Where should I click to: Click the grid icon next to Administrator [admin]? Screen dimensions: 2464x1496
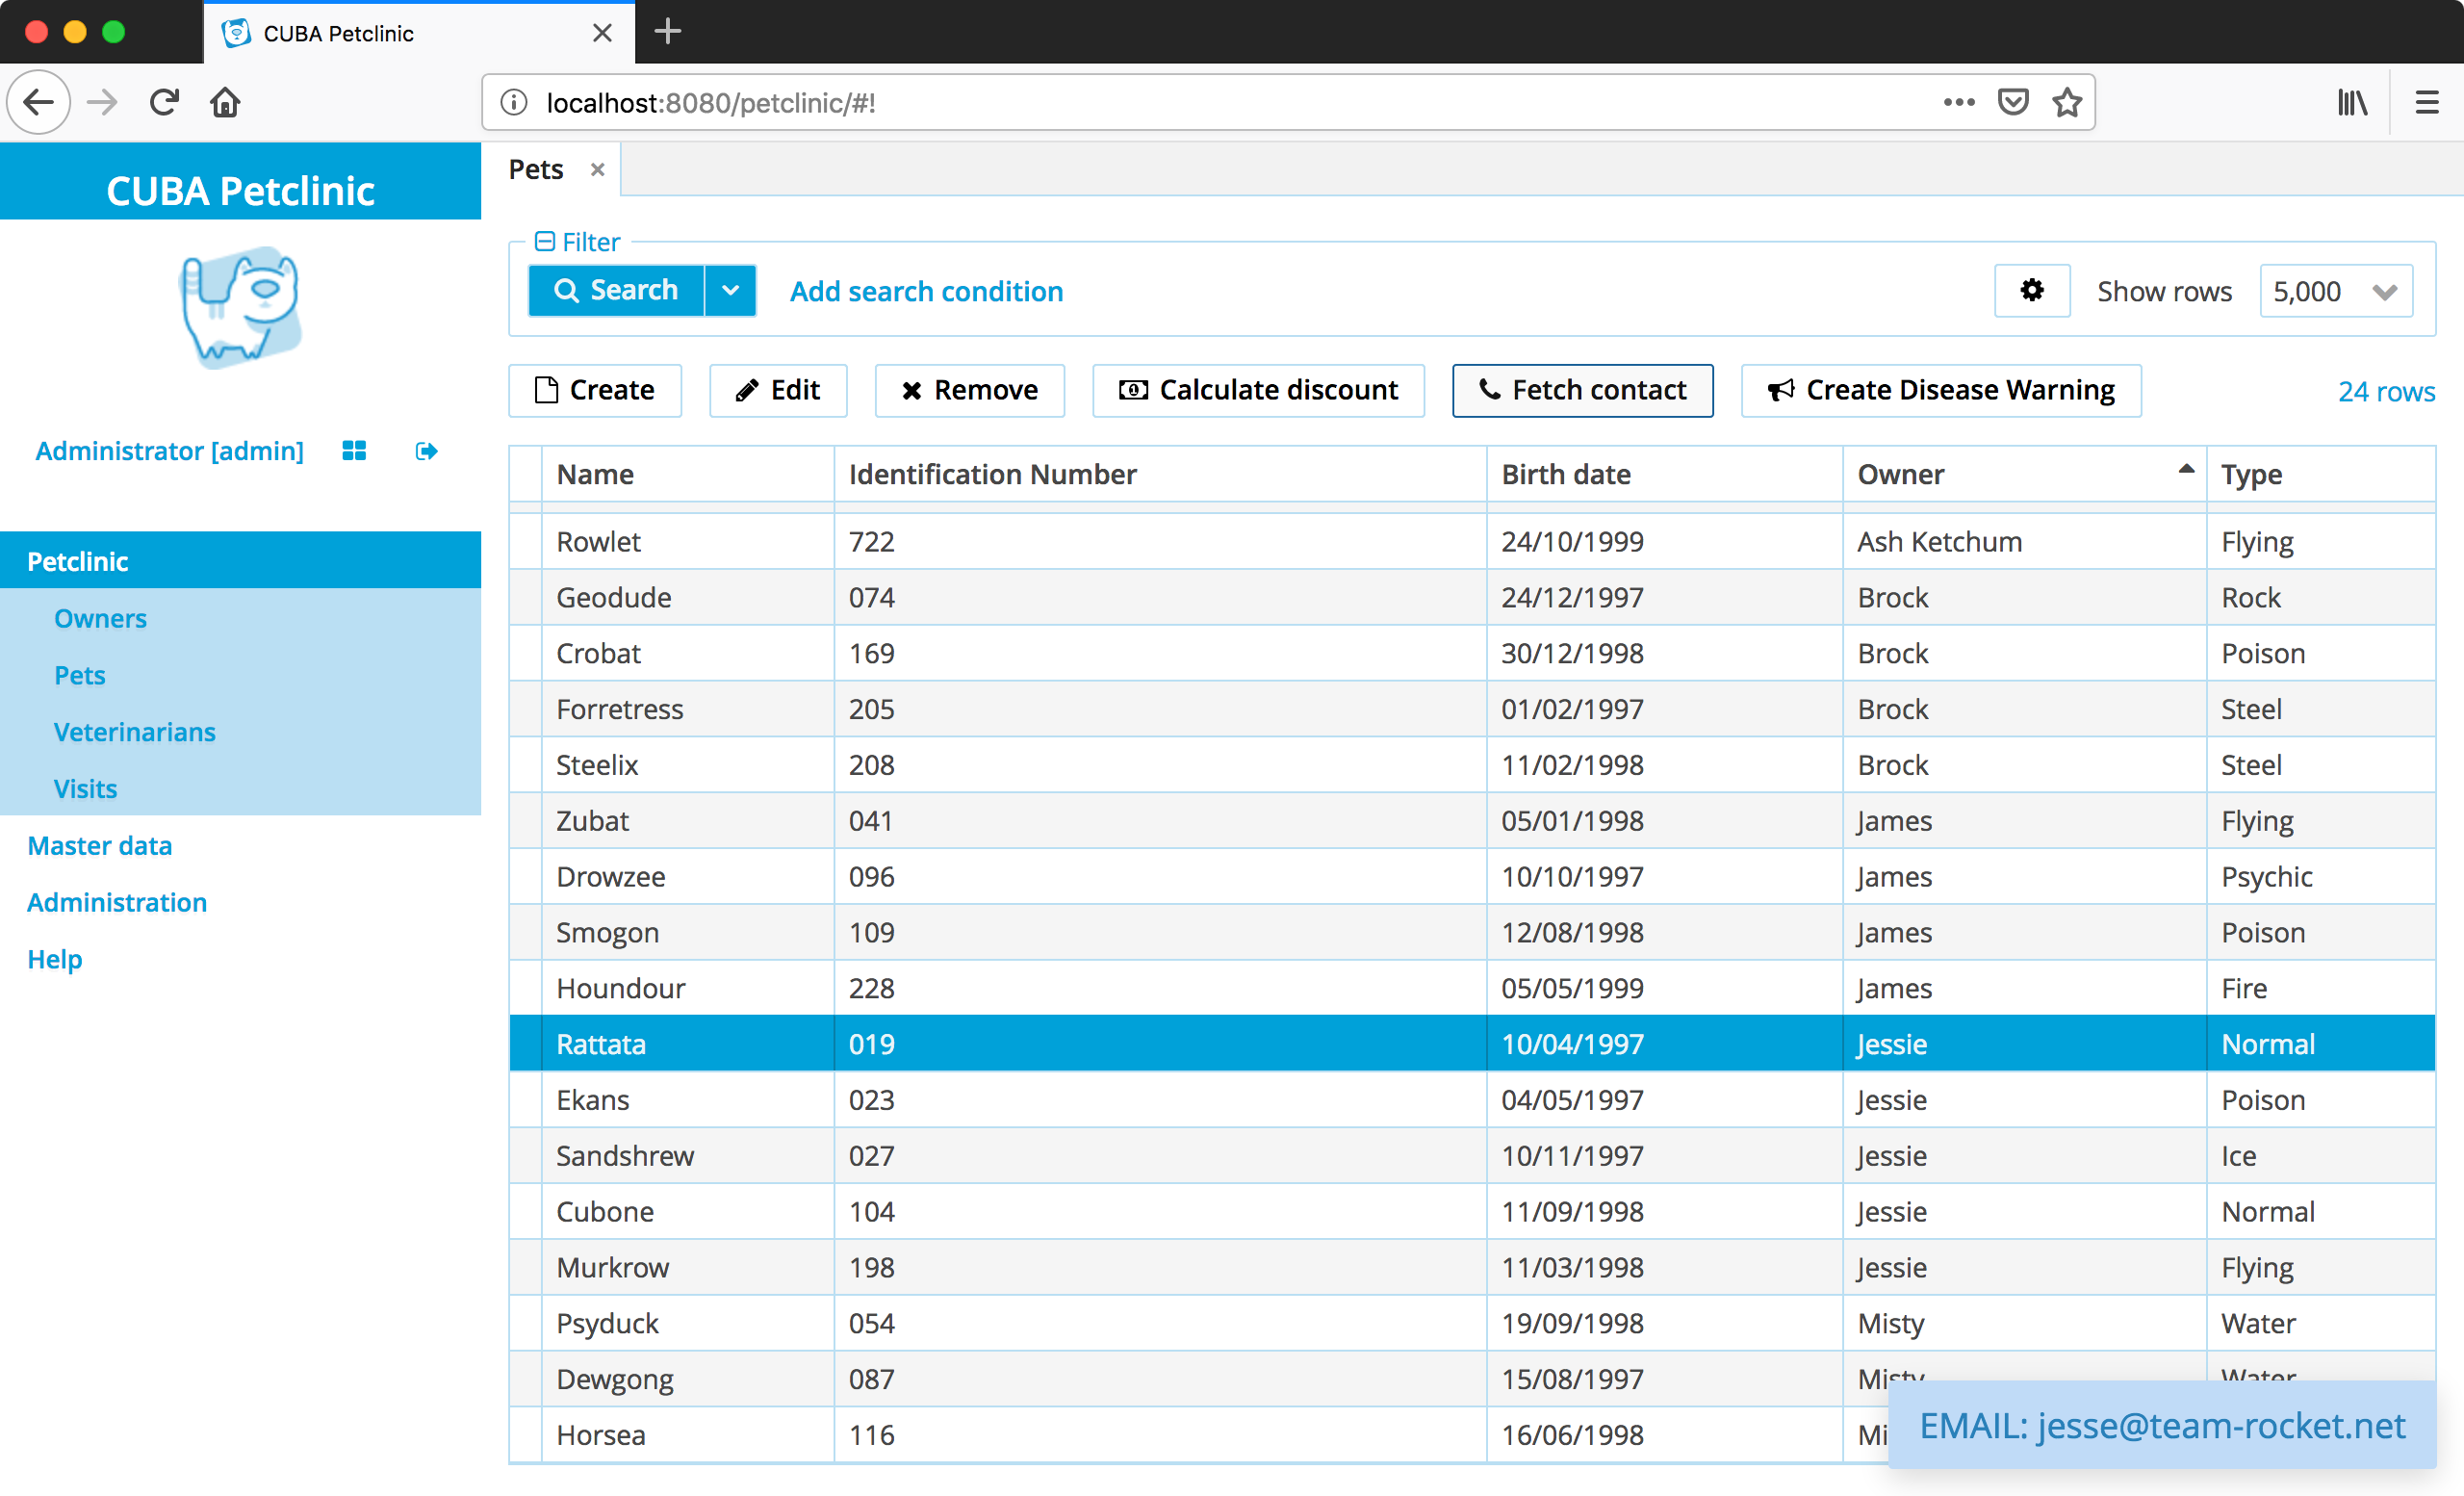point(354,451)
